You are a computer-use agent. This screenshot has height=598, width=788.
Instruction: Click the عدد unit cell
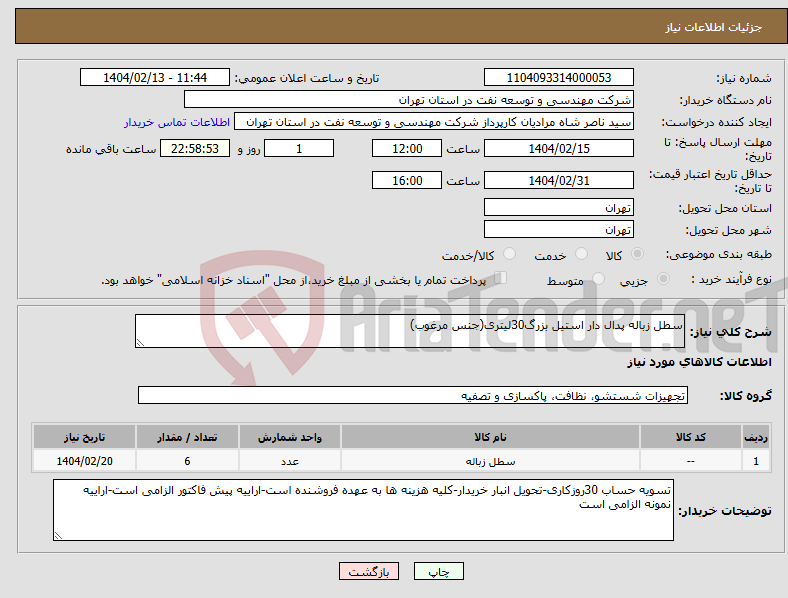289,461
